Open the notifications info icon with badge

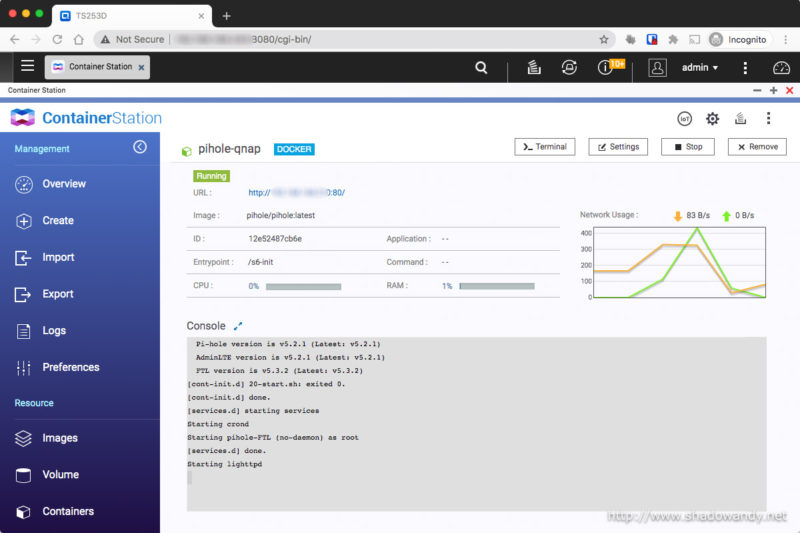click(x=606, y=68)
